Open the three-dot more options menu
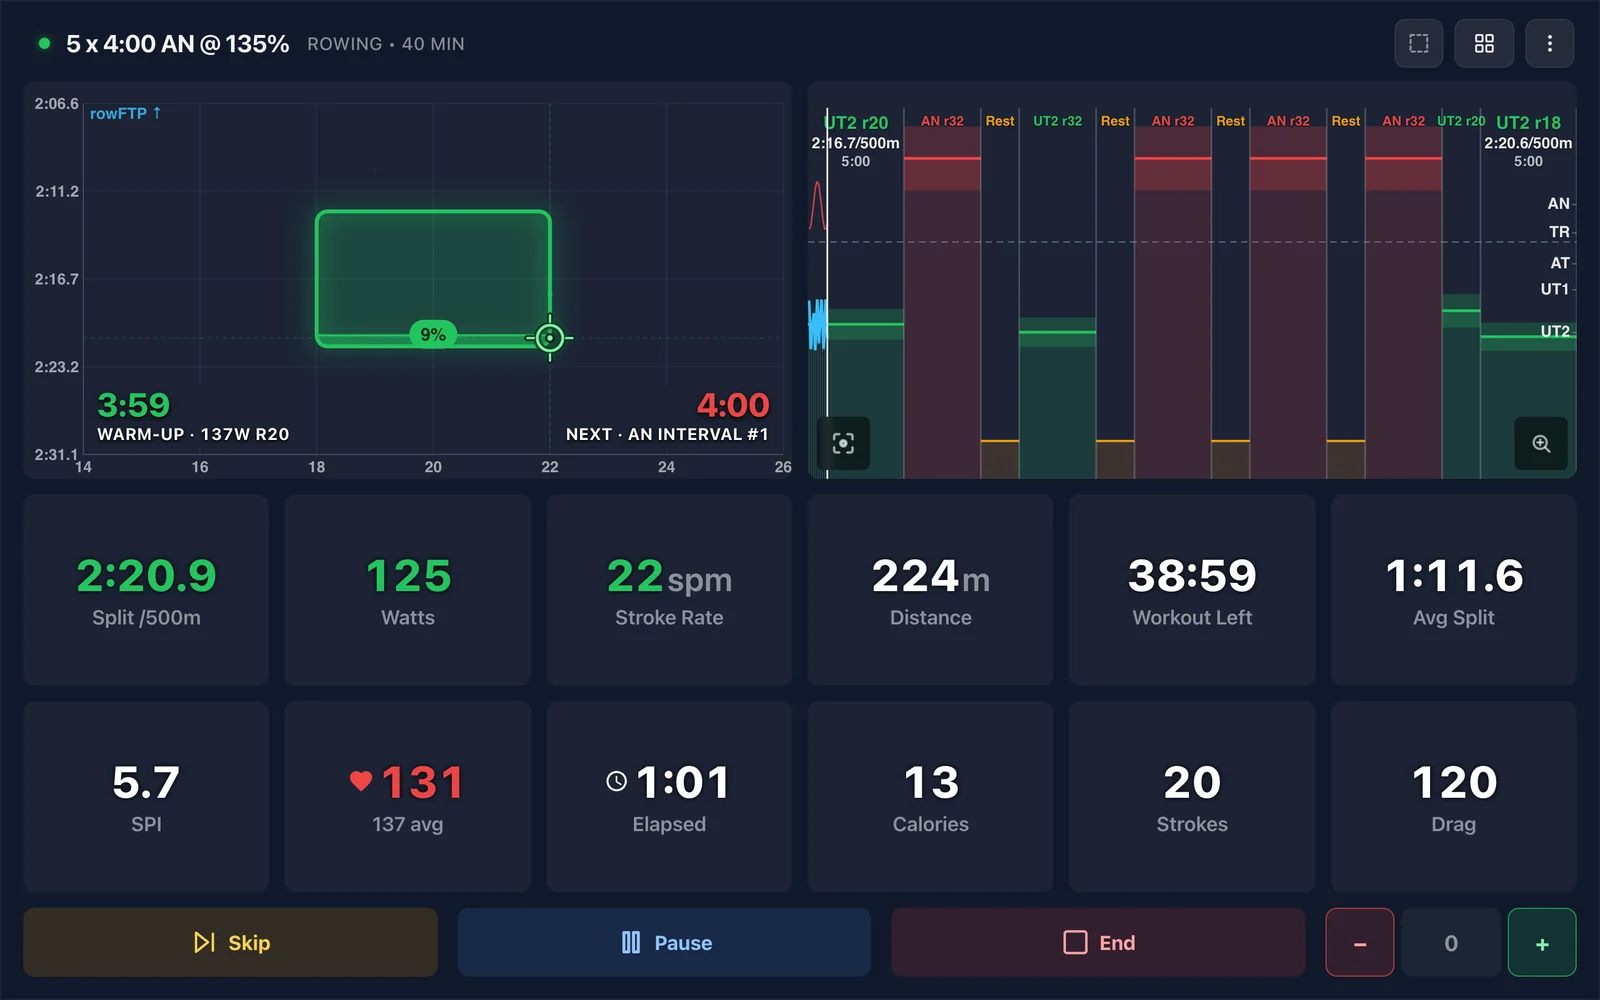 (x=1549, y=43)
